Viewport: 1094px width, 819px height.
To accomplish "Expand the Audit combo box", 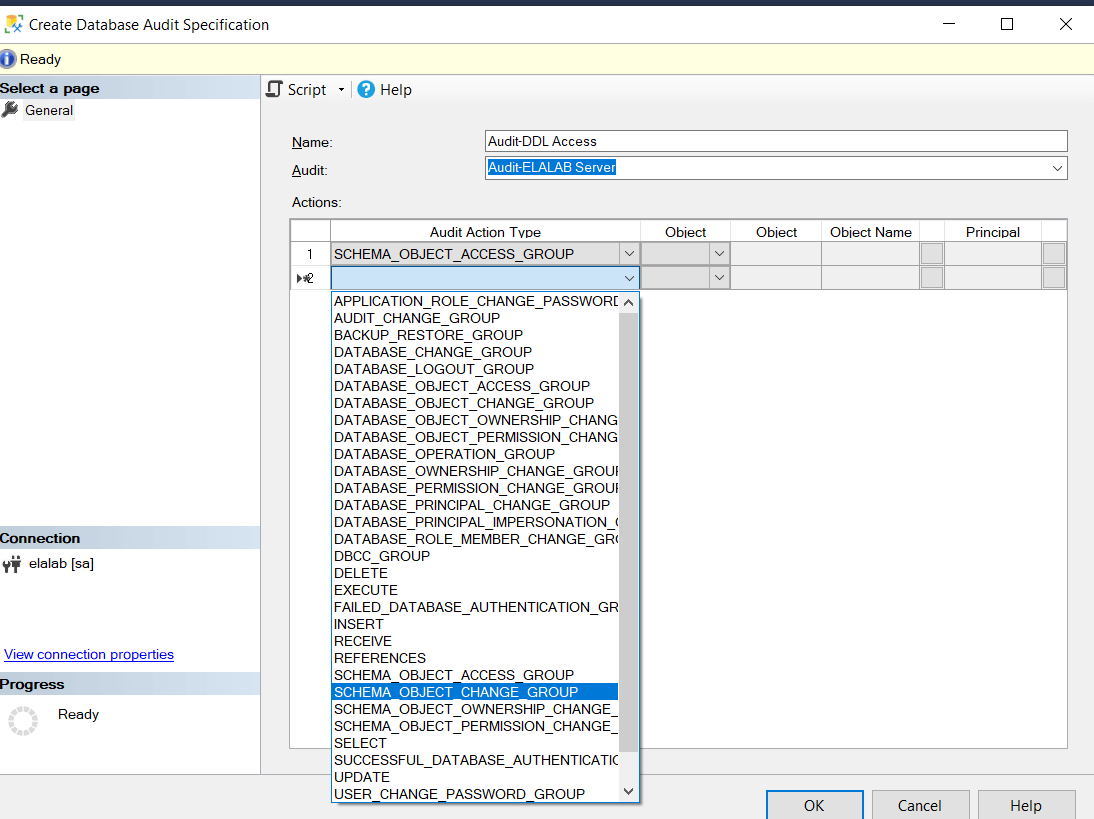I will [1057, 168].
